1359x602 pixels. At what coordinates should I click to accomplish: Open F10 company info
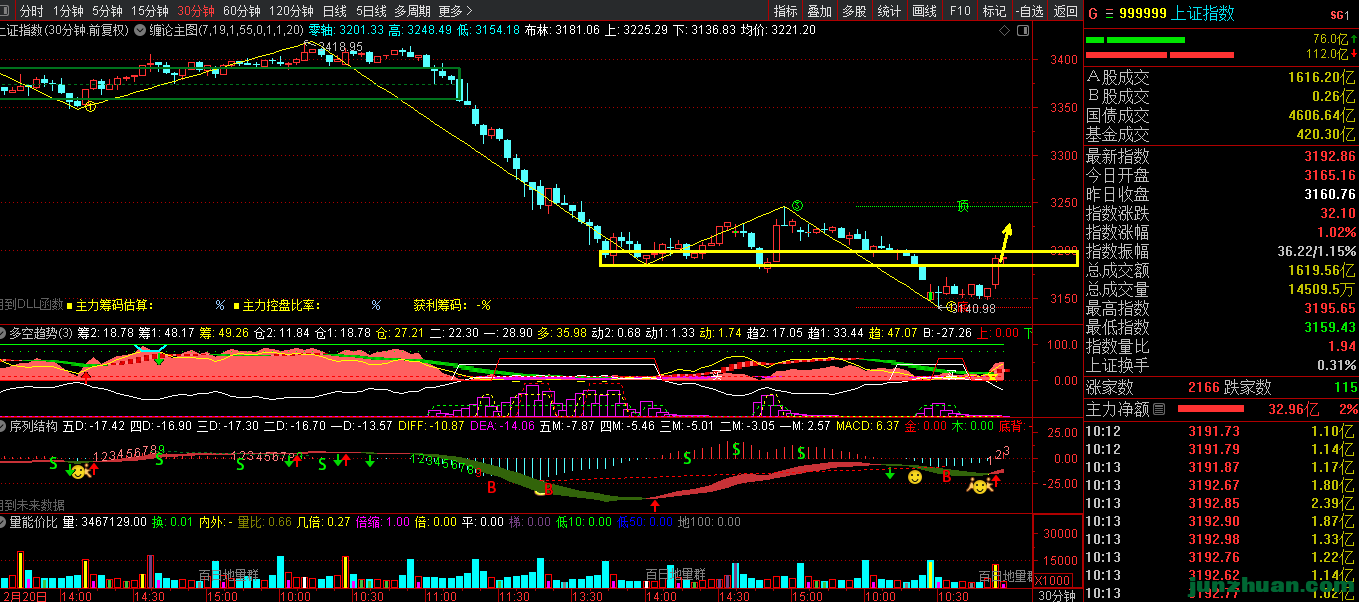[960, 11]
